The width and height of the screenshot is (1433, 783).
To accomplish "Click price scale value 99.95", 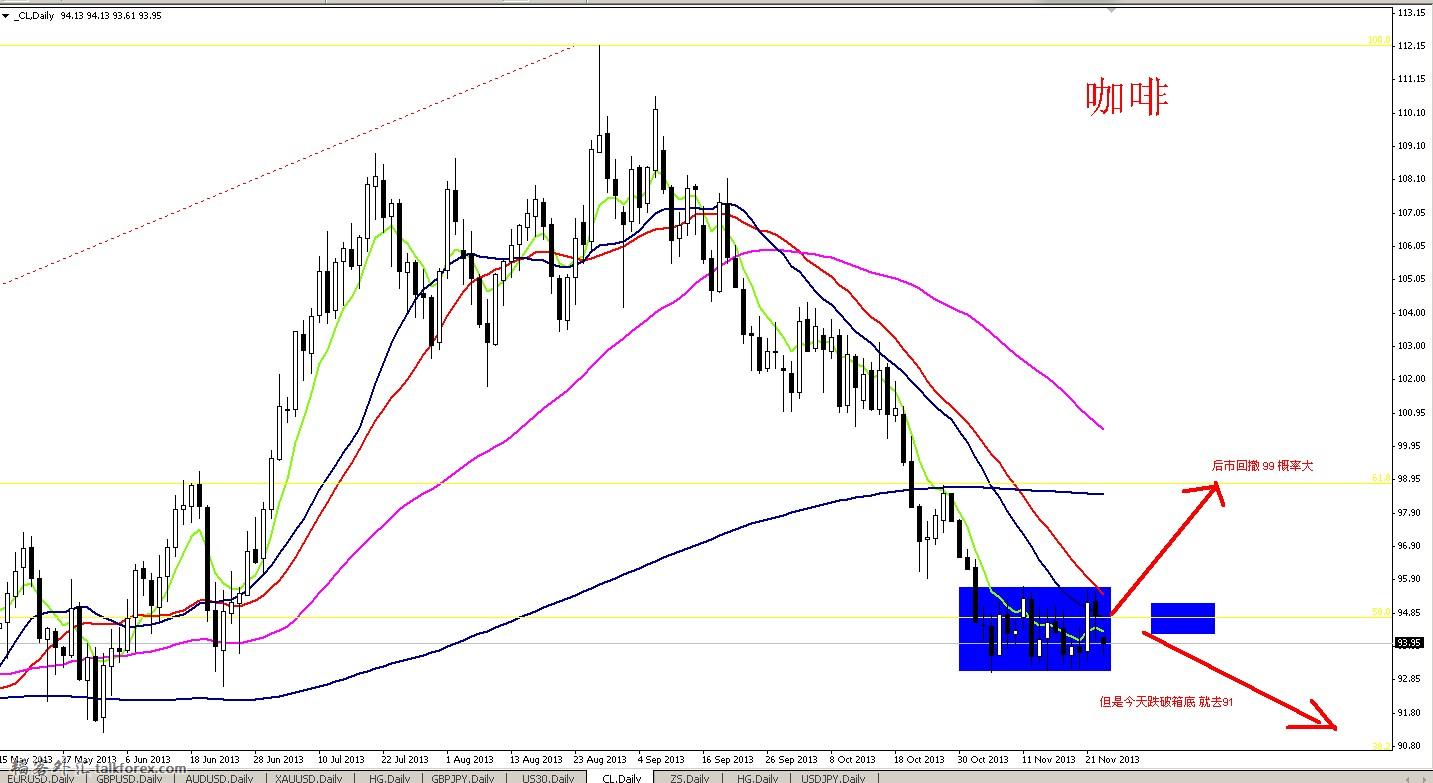I will pos(1411,445).
